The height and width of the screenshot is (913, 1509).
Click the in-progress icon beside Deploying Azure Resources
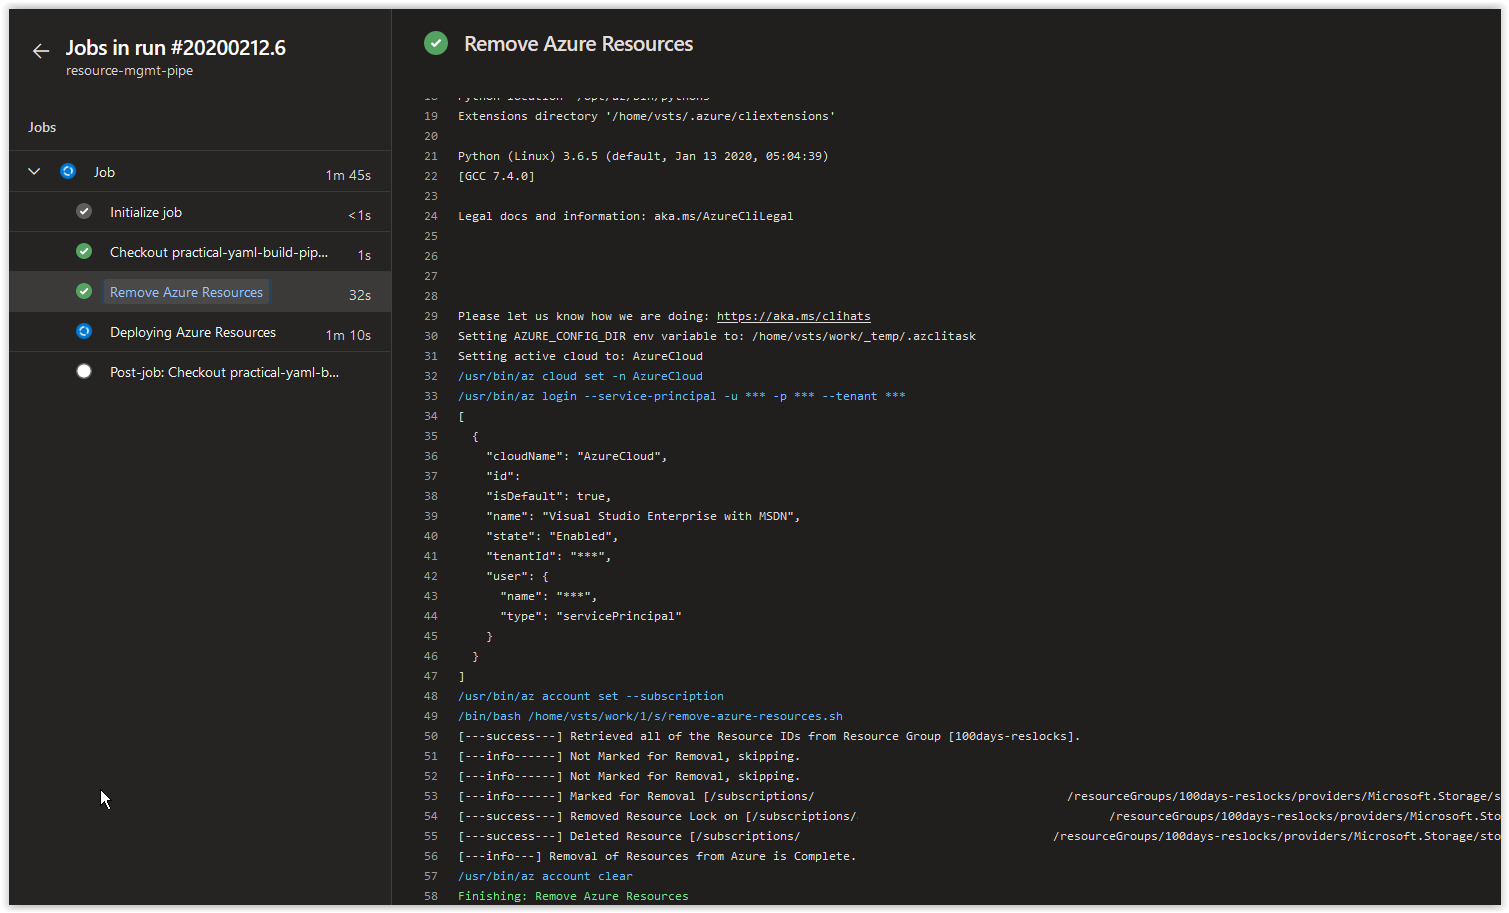pyautogui.click(x=84, y=331)
